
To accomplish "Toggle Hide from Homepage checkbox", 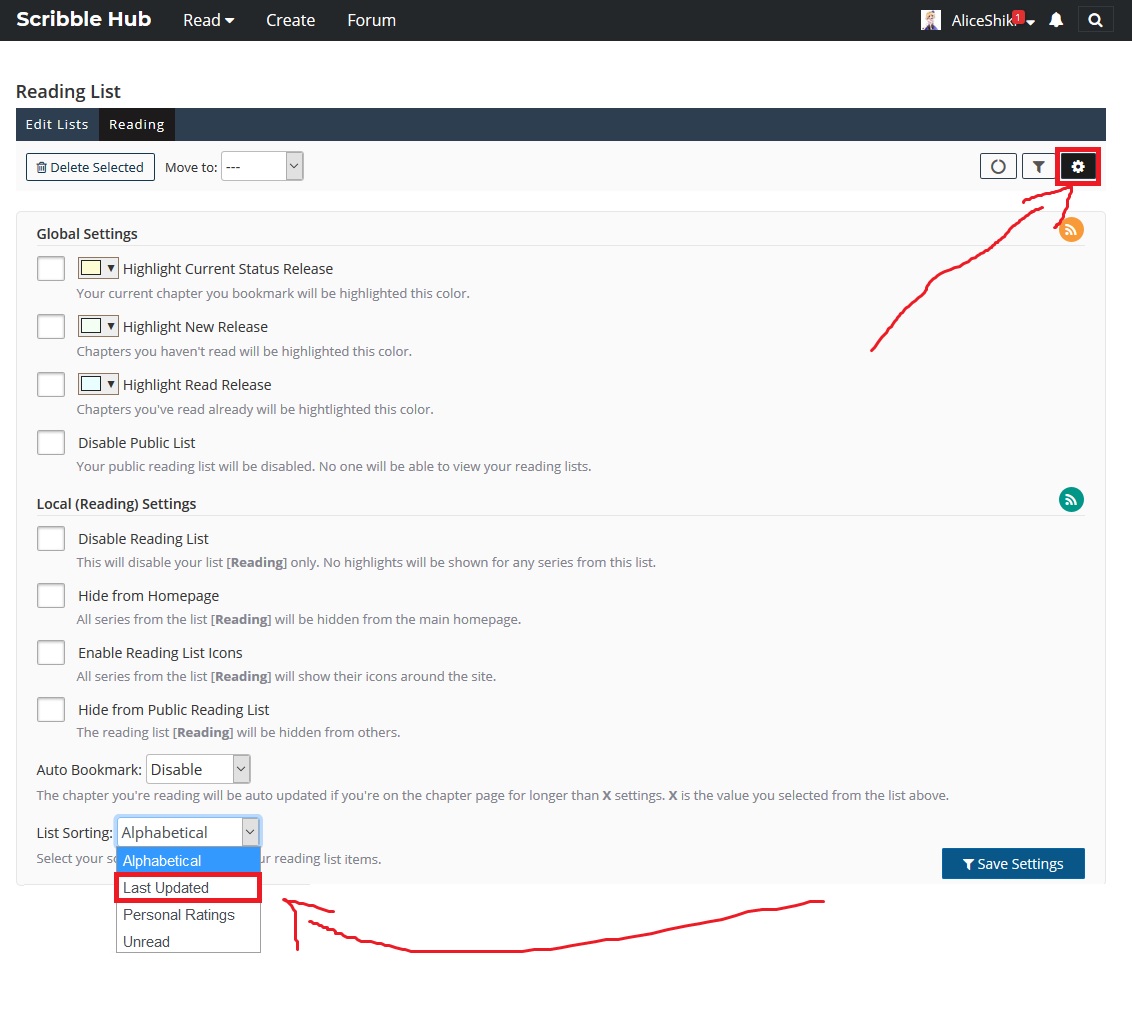I will [51, 596].
